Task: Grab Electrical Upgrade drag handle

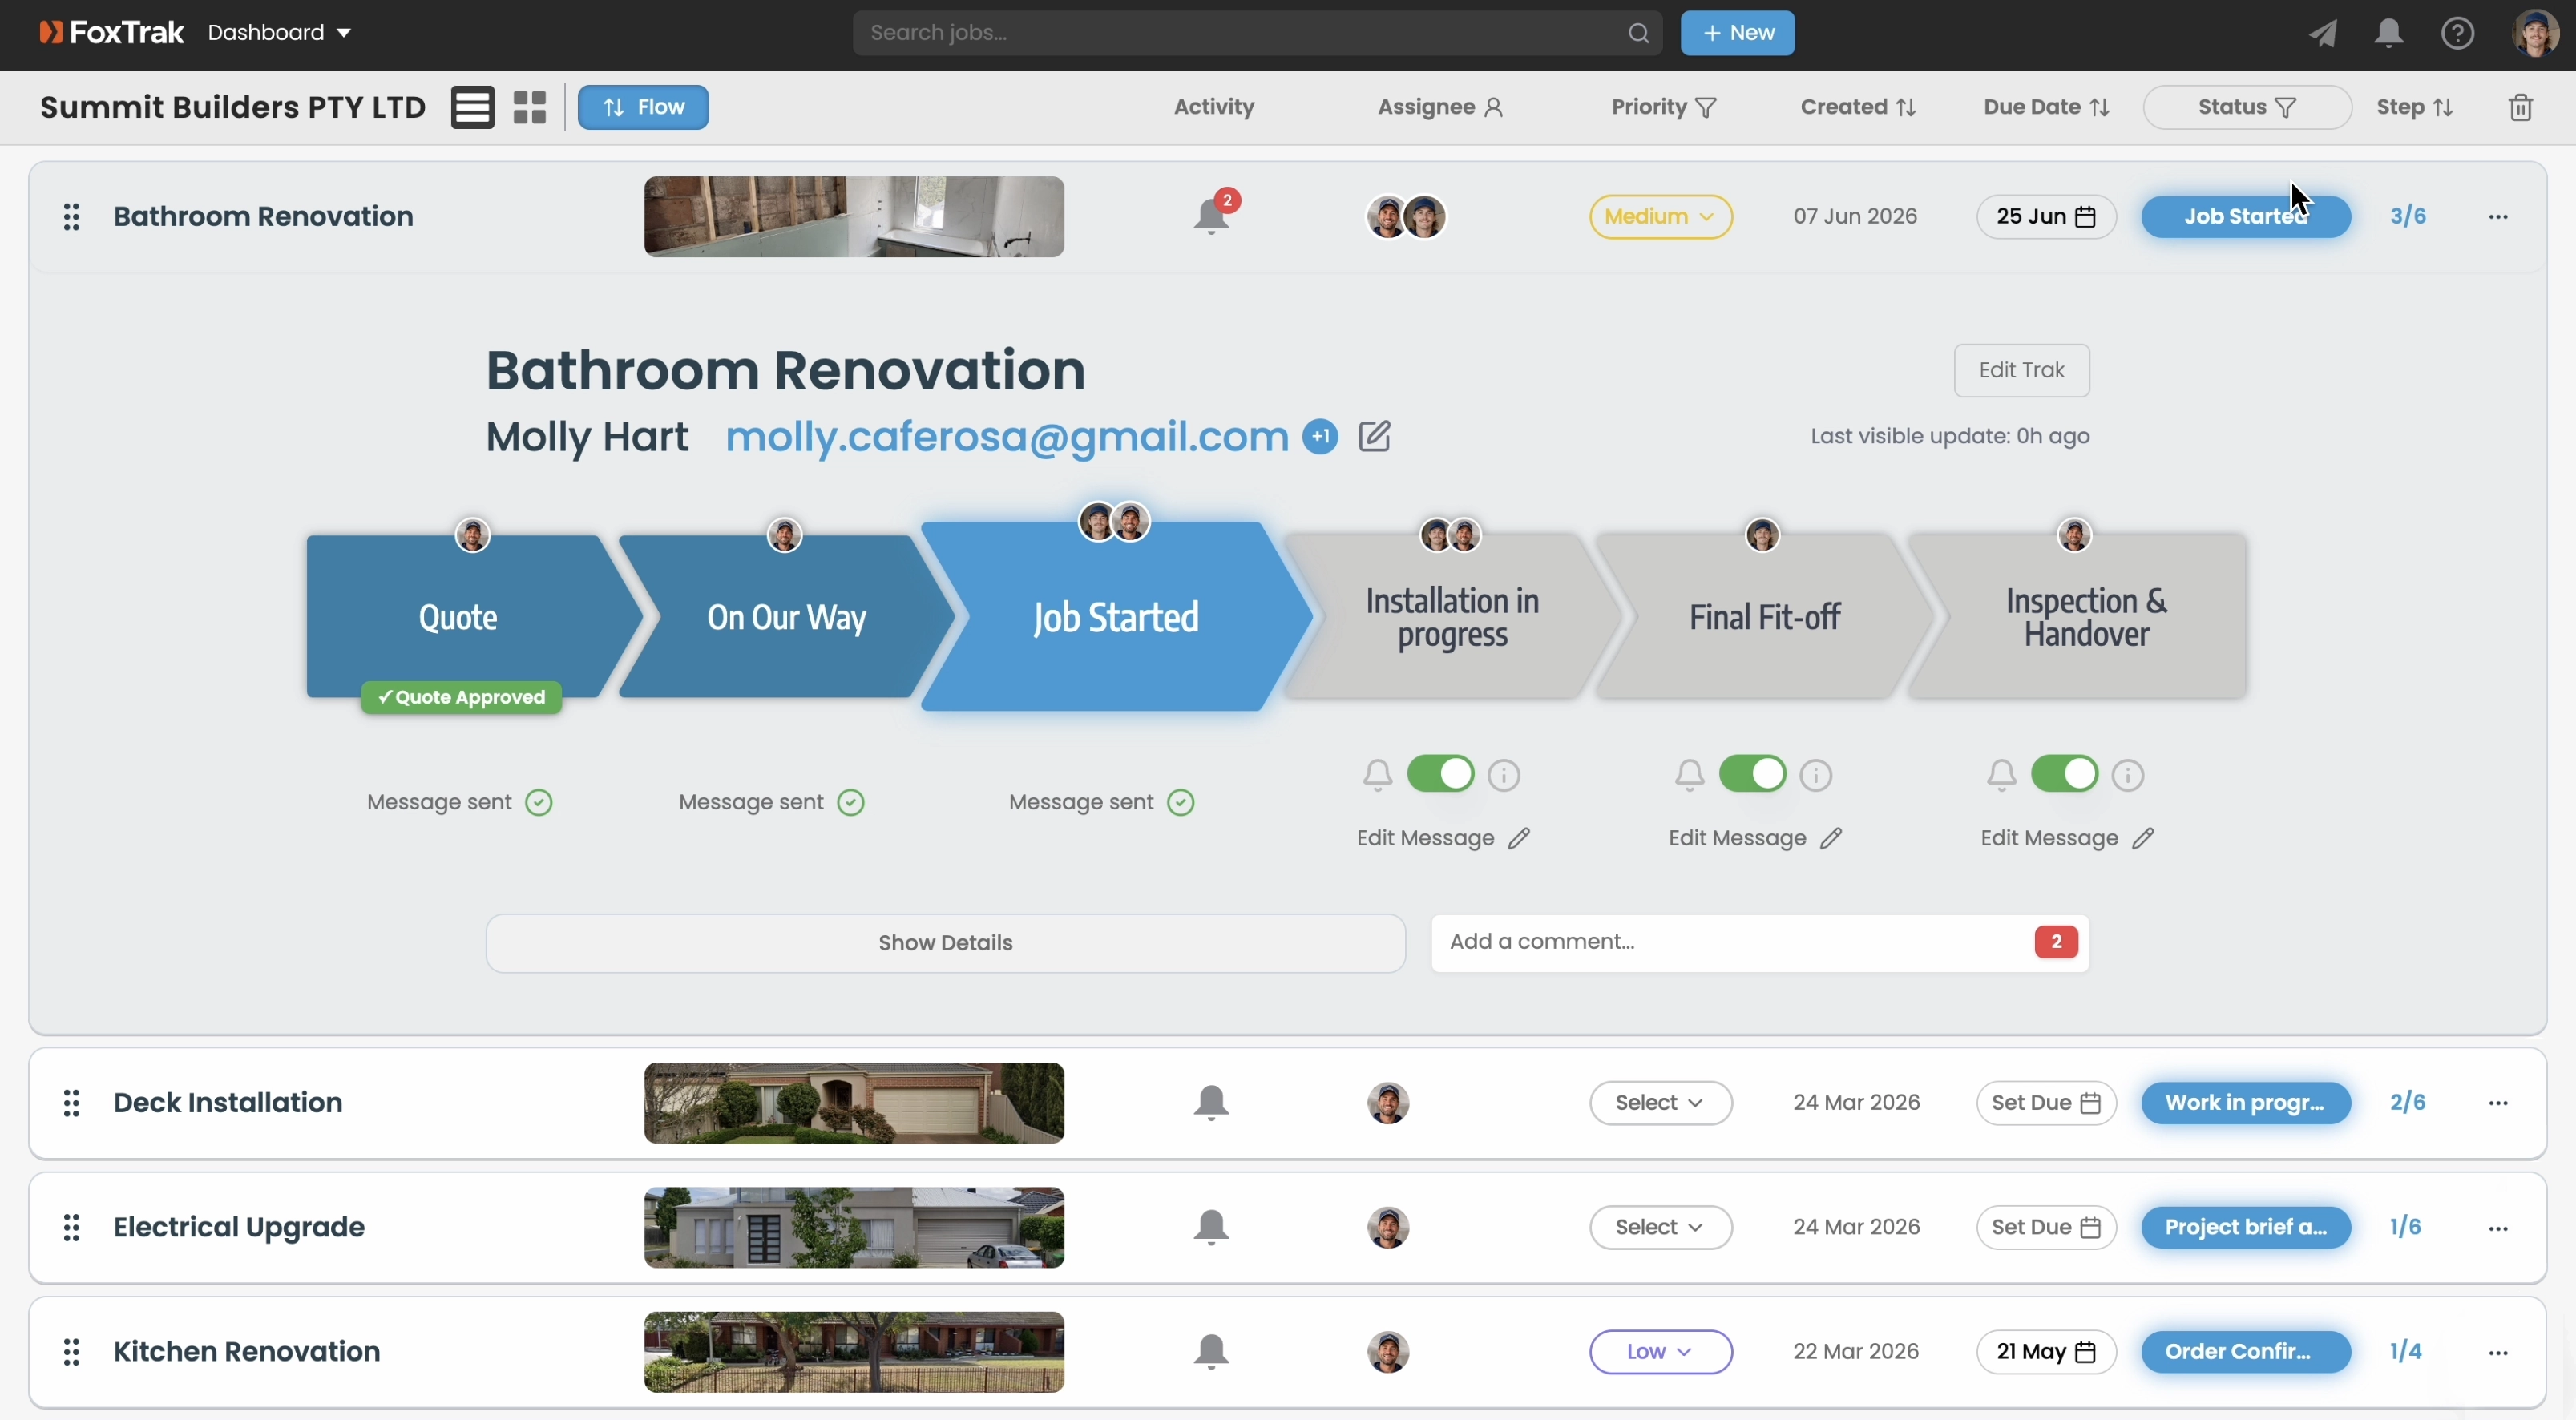Action: pyautogui.click(x=71, y=1228)
